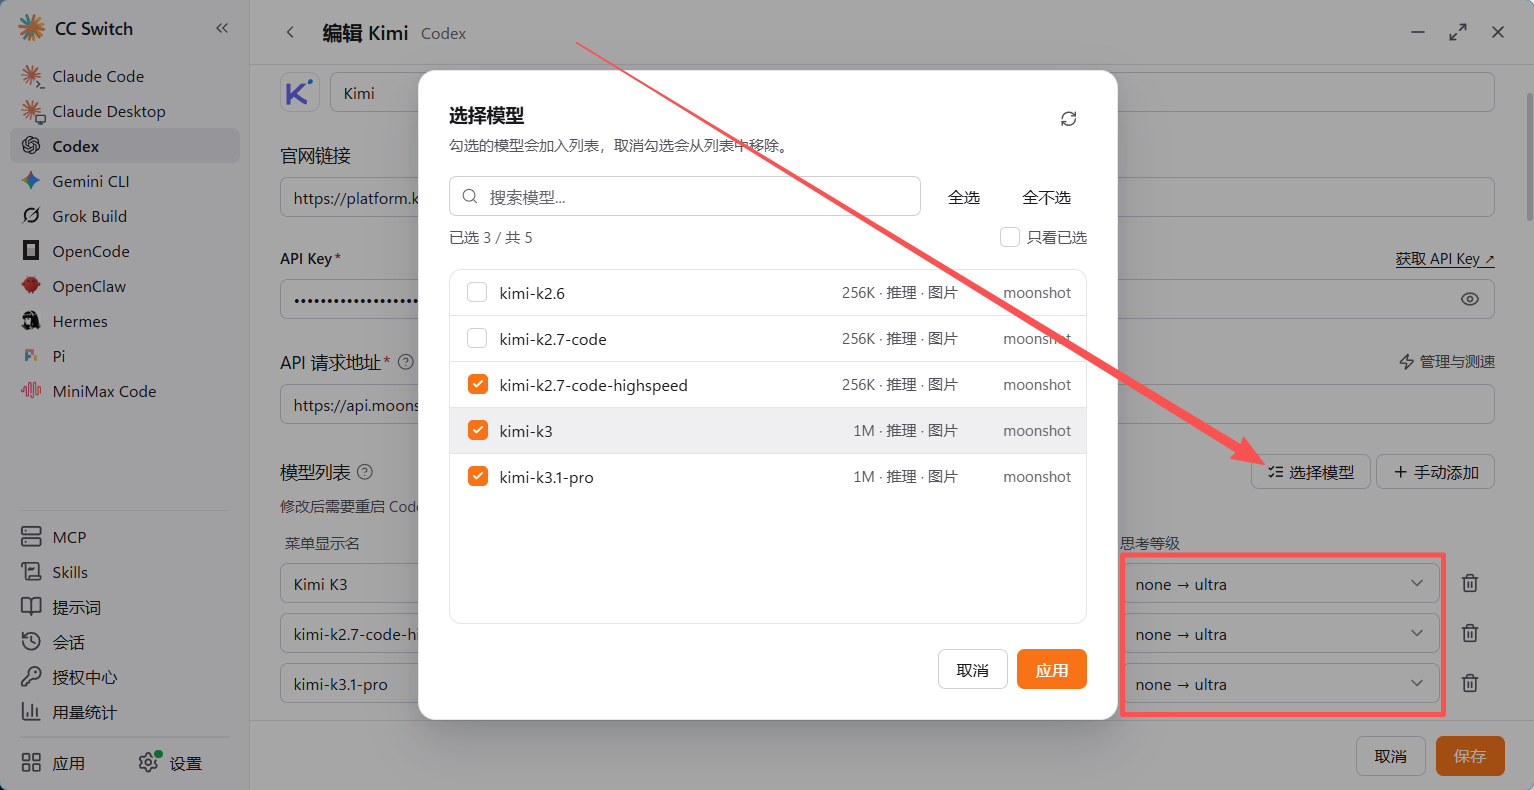
Task: Click the help icon beside 模型列表
Action: (x=365, y=472)
